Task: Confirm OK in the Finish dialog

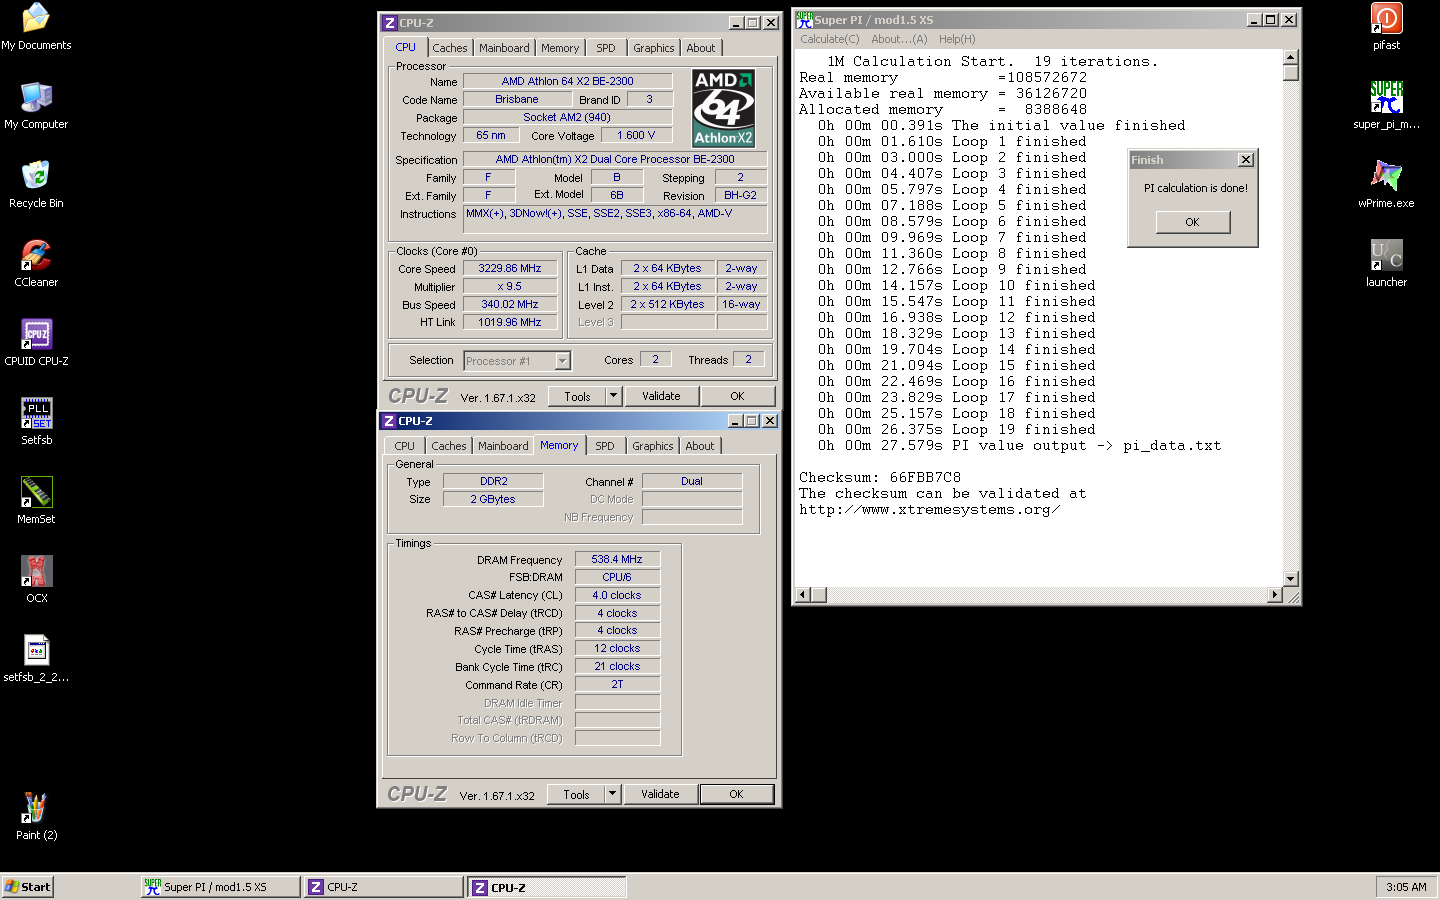Action: pyautogui.click(x=1193, y=222)
